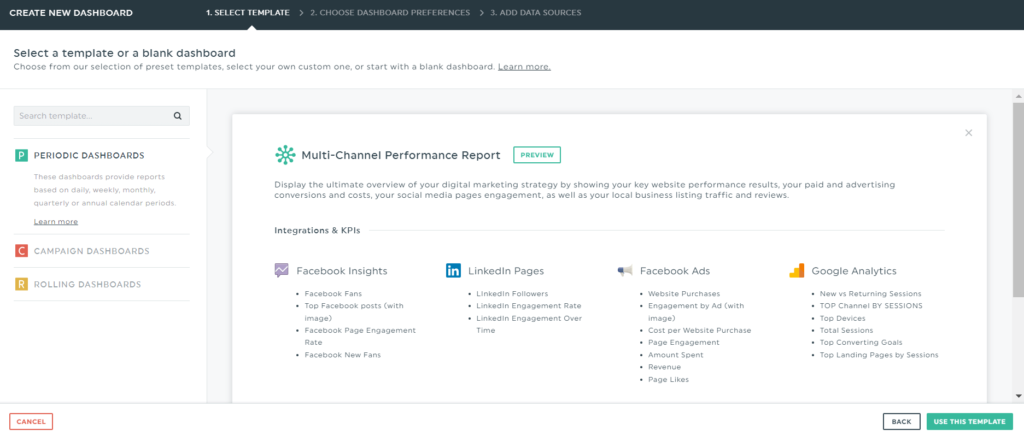Click Amount Spent KPI item
Screen dimensions: 1024x436
tap(675, 355)
